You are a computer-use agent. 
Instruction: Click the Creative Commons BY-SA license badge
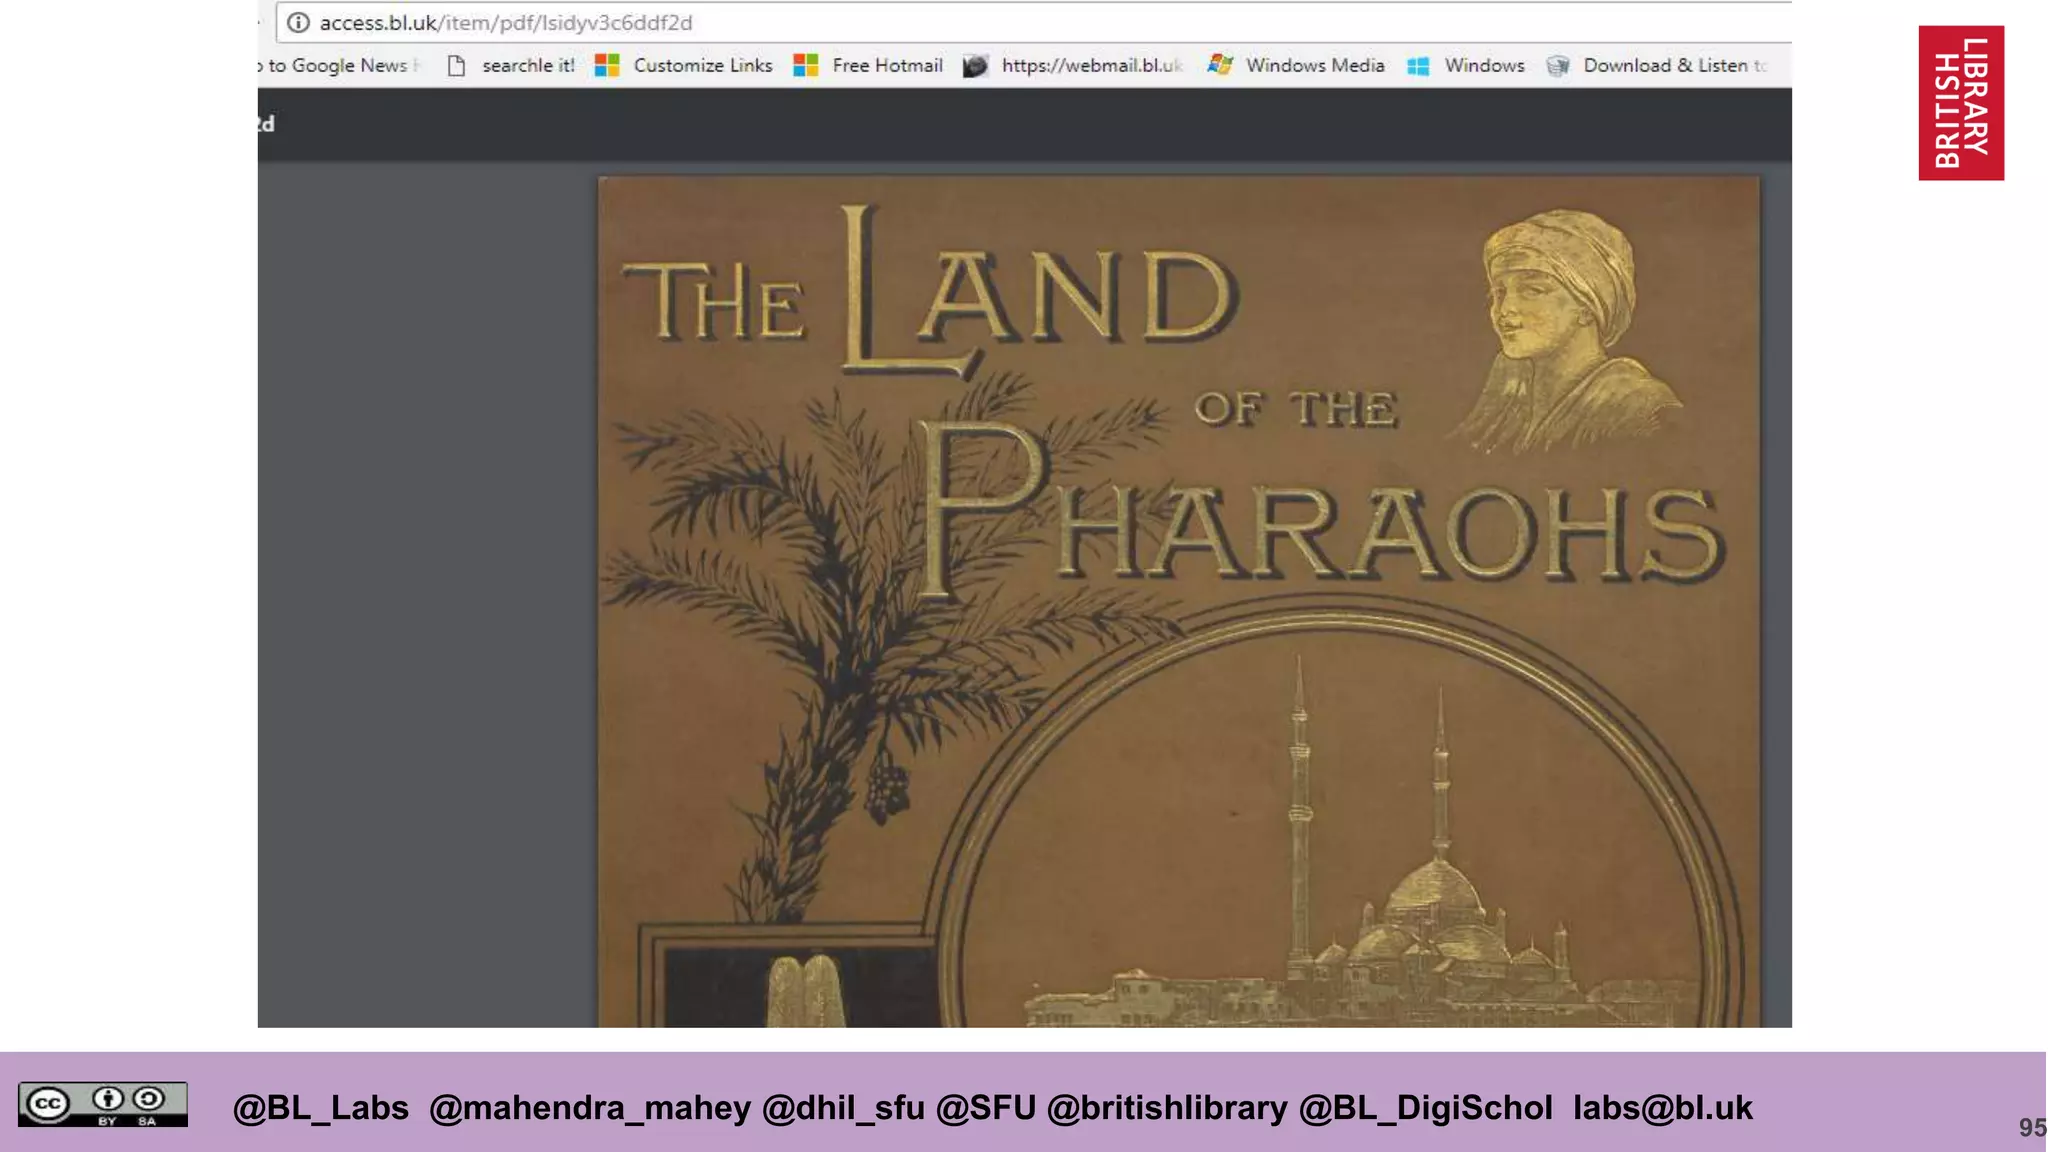click(x=103, y=1105)
